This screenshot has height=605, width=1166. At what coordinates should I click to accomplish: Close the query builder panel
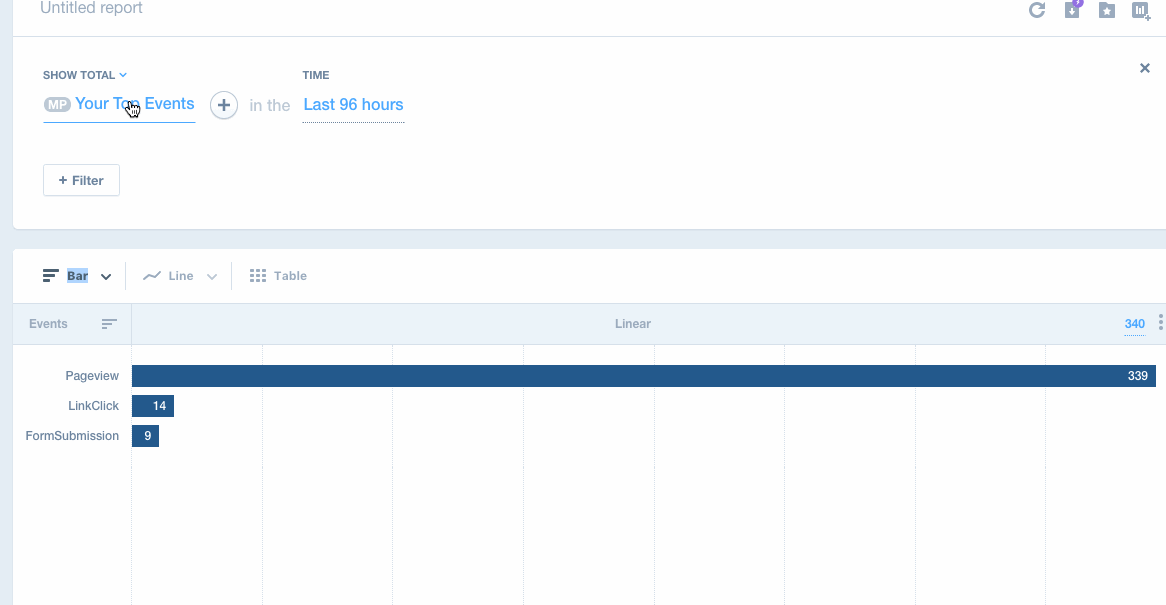tap(1145, 68)
